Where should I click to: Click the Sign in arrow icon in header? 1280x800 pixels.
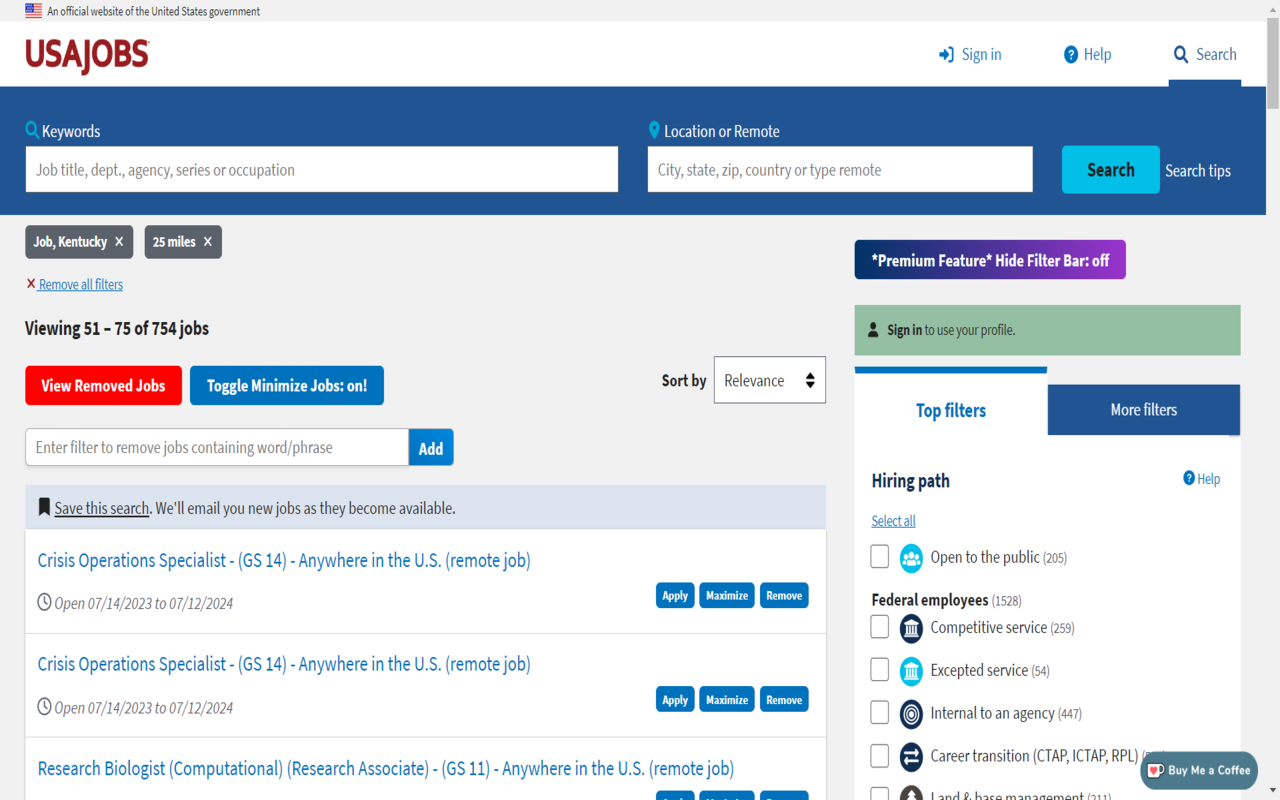(946, 55)
